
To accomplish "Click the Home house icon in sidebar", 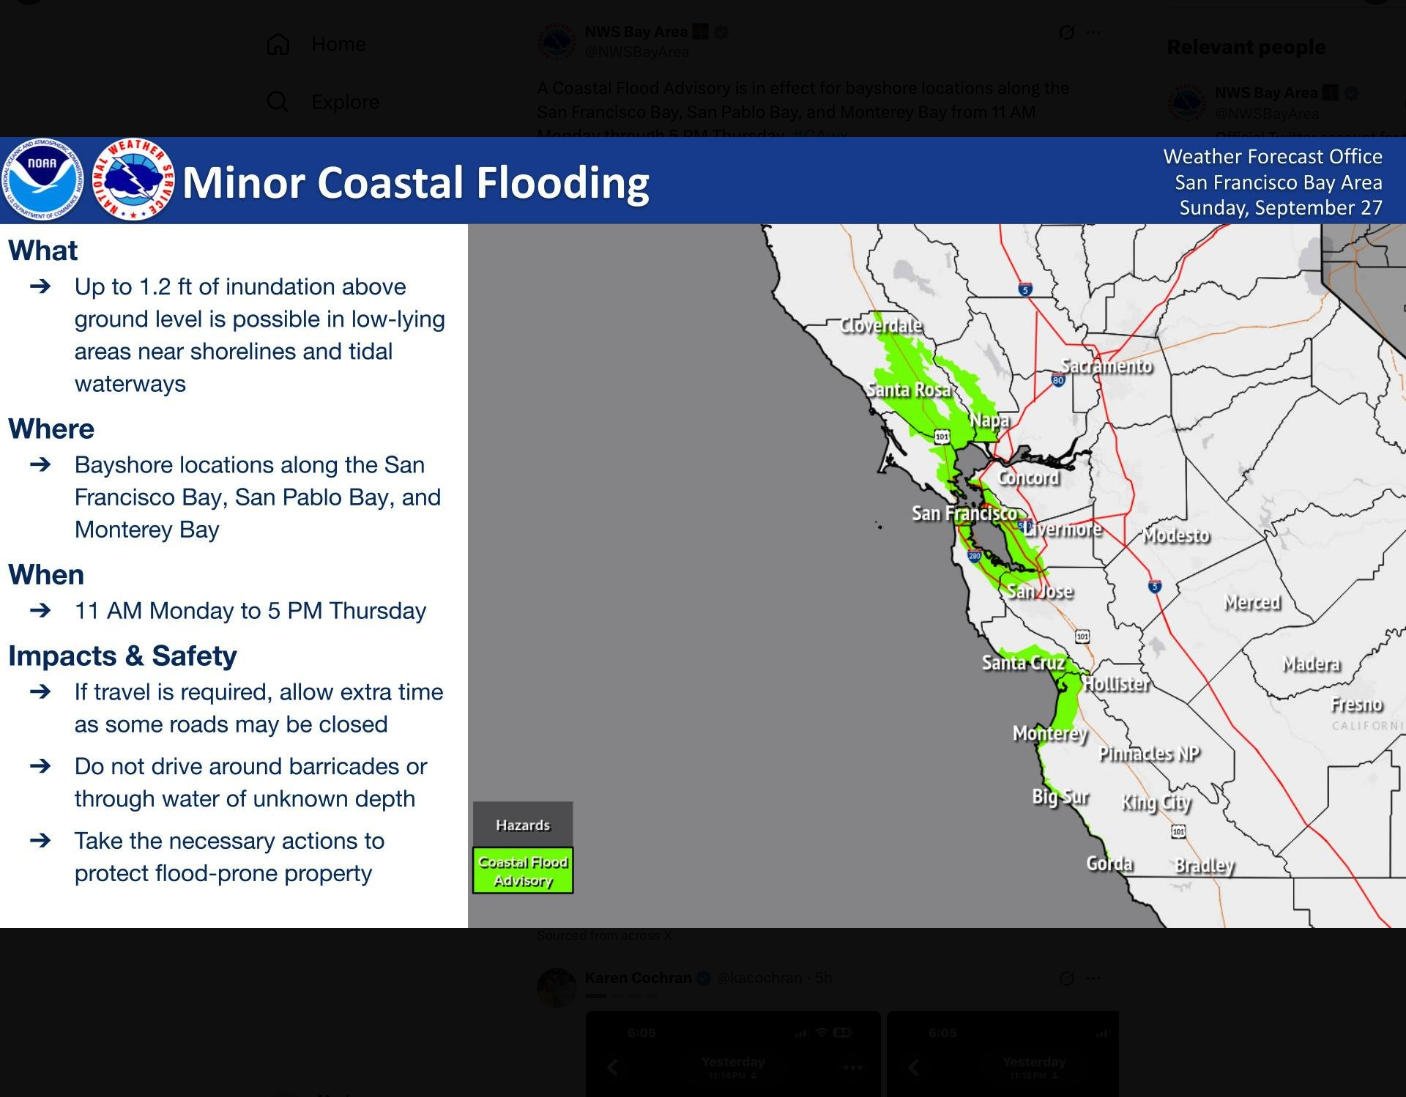I will tap(278, 44).
